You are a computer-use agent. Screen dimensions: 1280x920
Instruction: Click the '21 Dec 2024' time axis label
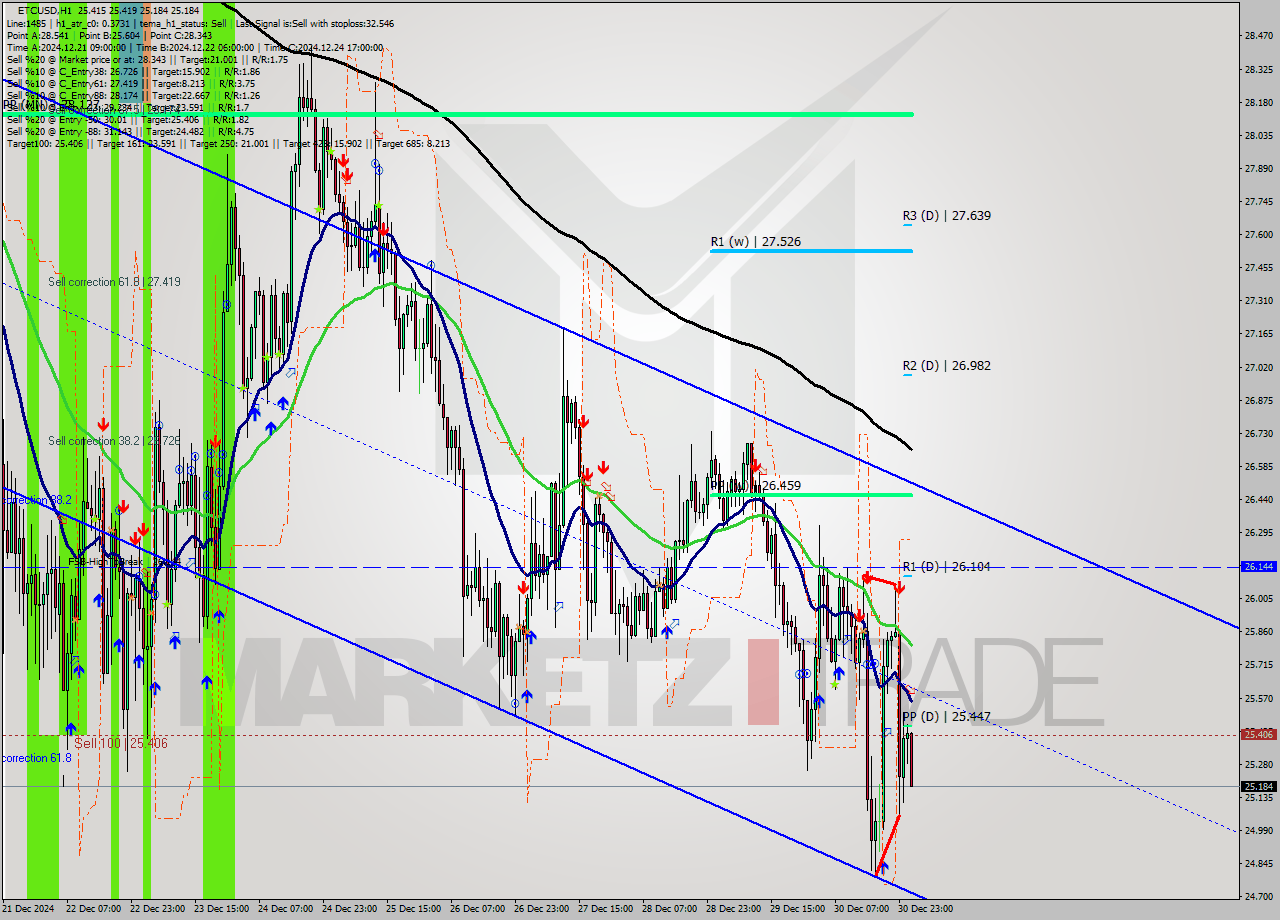pyautogui.click(x=30, y=909)
